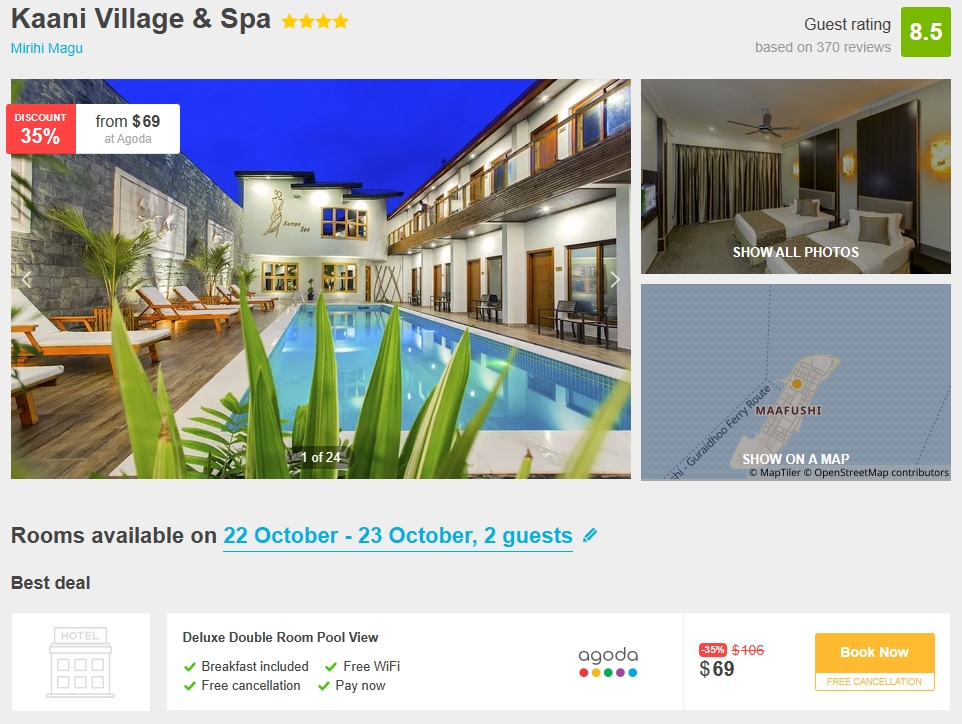Click the Deluxe Double Room Pool View title

point(280,637)
